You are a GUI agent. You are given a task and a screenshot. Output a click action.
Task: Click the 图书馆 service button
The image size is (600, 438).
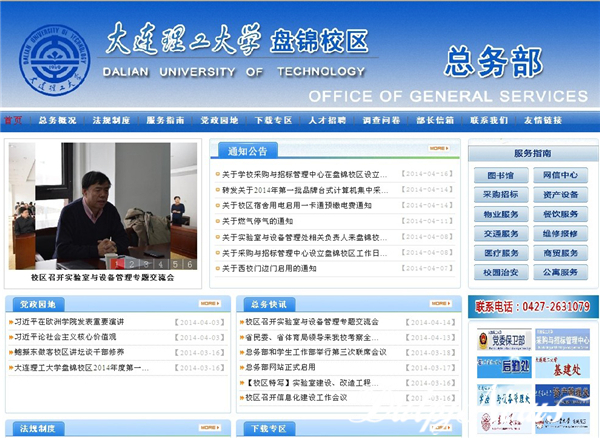(501, 175)
